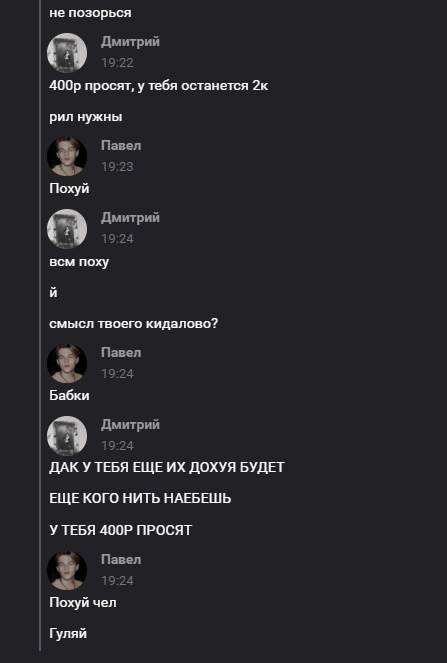Screen dimensions: 447x663
Task: Select message 'У ТЕБЯ 400Р ПРОСЯТ'
Action: point(121,530)
